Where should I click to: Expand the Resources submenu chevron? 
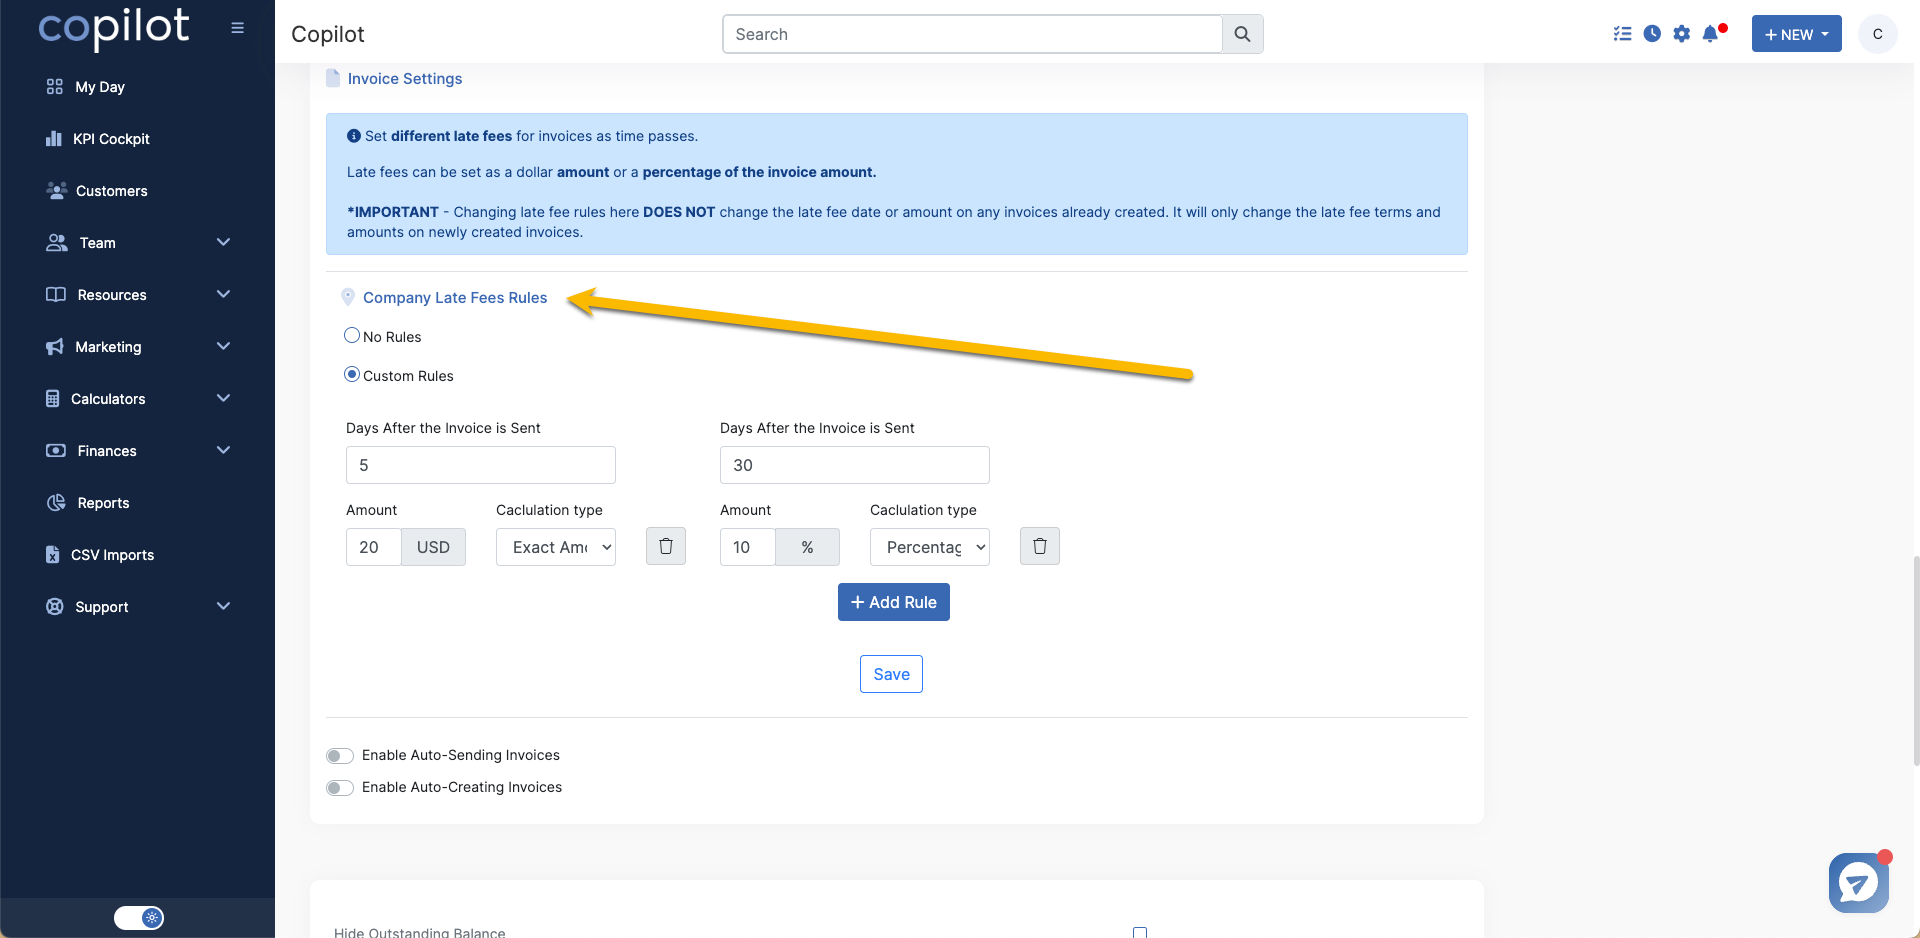tap(223, 294)
